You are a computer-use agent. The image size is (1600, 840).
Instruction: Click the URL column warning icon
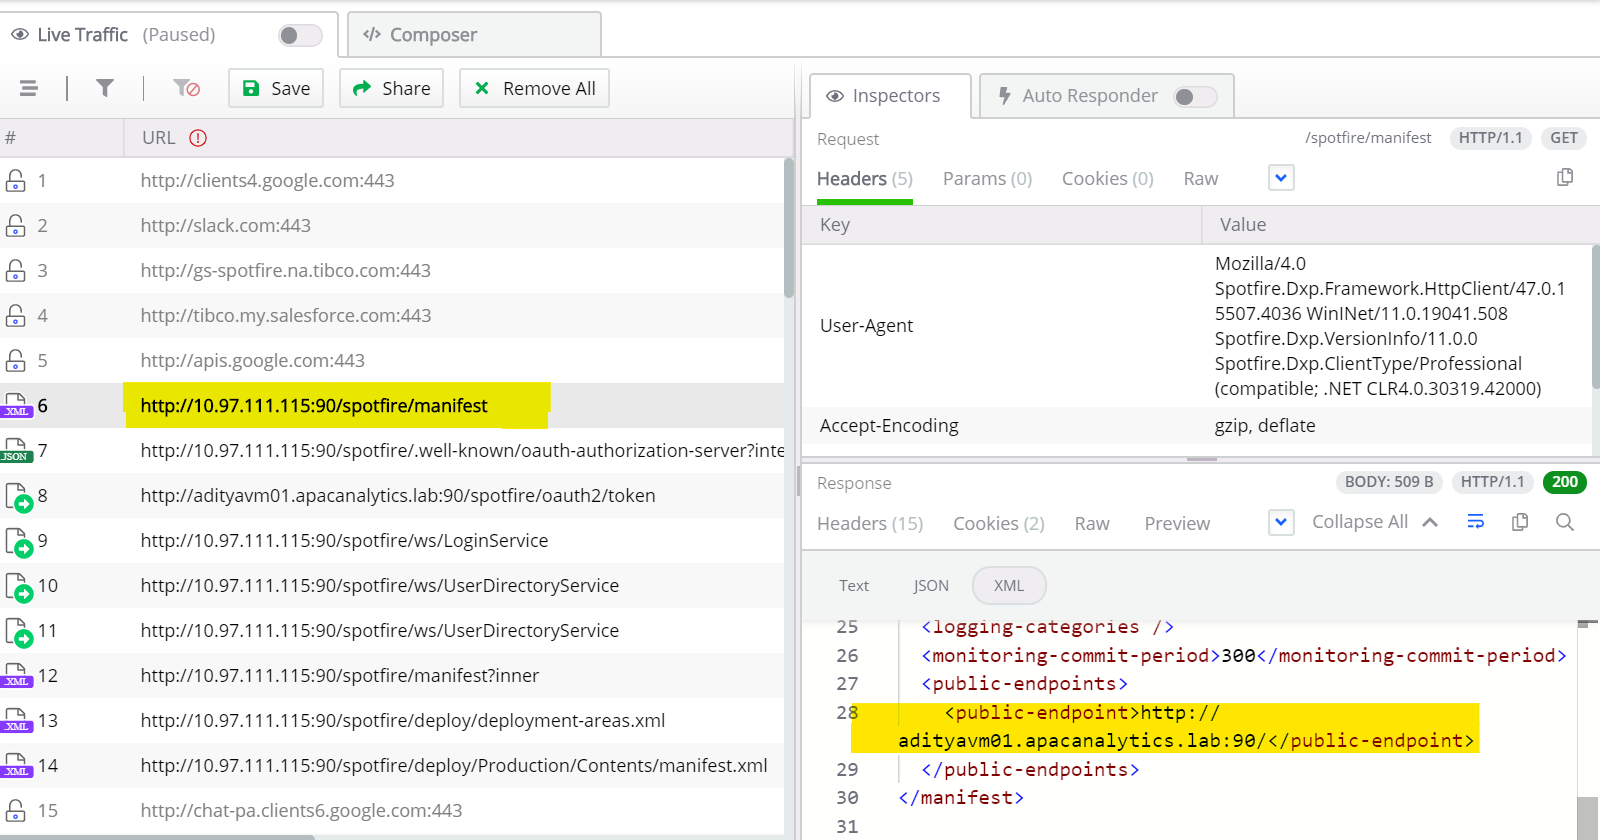198,138
